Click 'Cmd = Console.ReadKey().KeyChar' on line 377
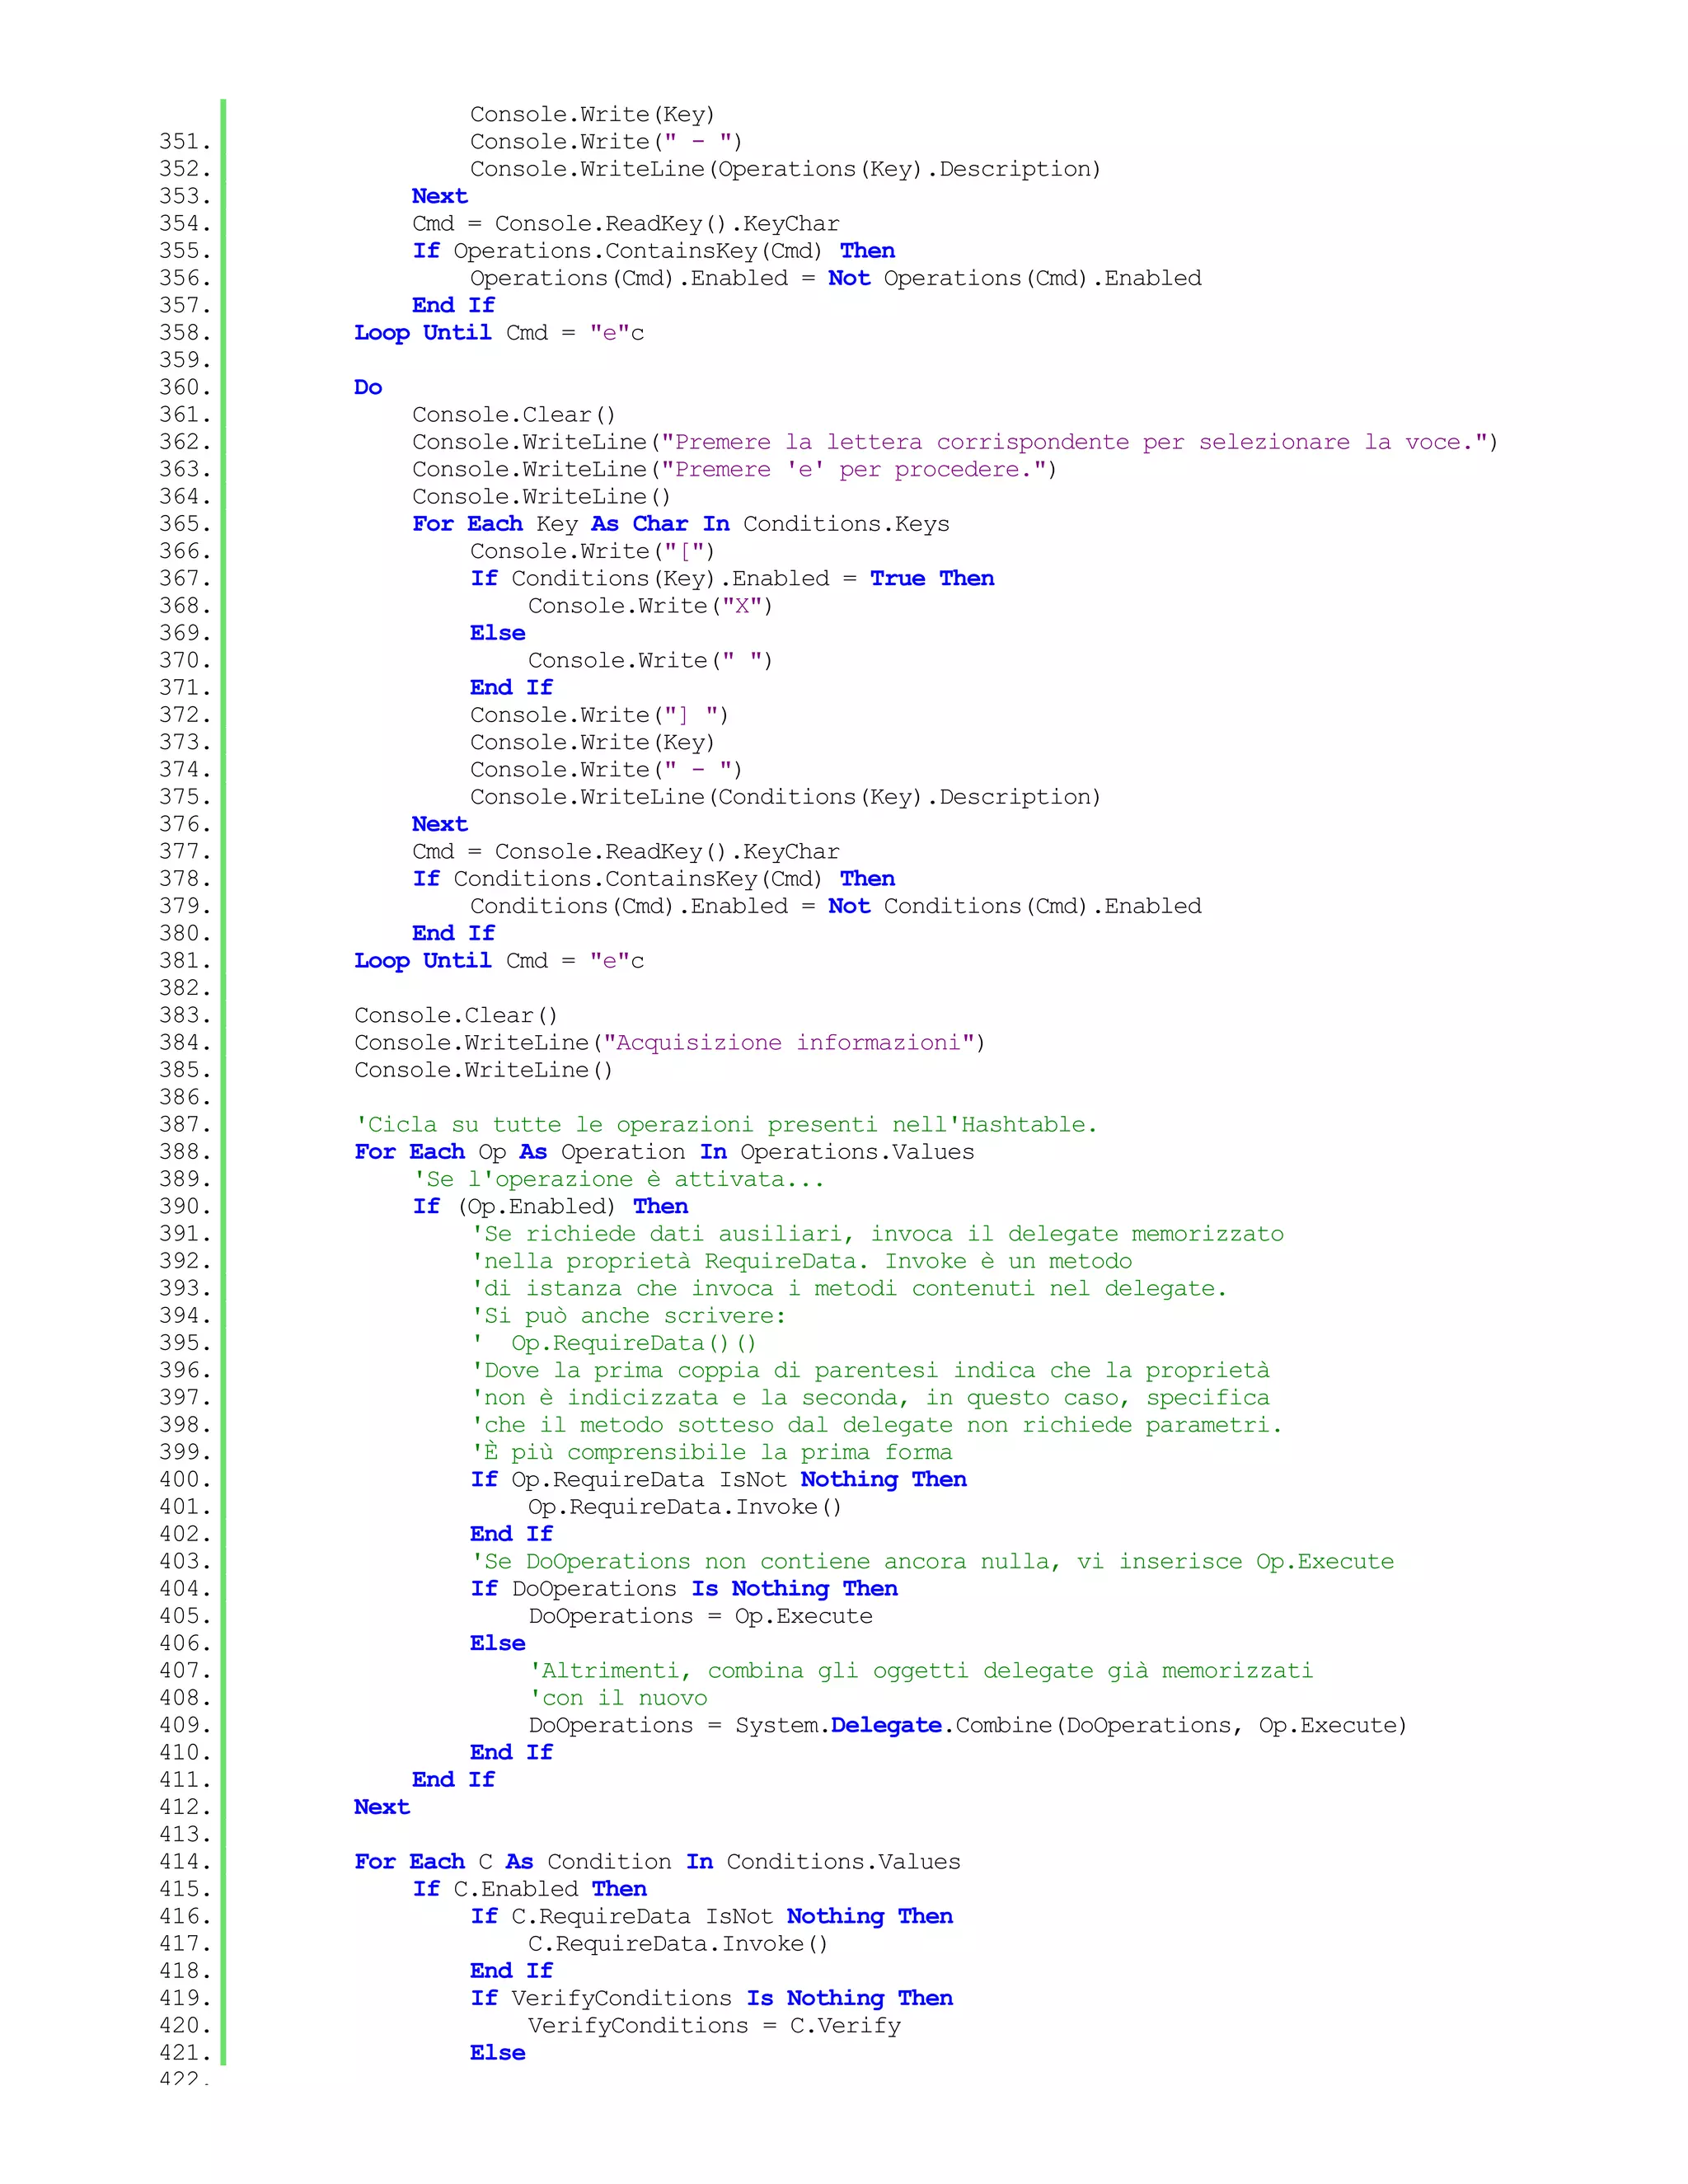This screenshot has height=2184, width=1688. click(626, 851)
